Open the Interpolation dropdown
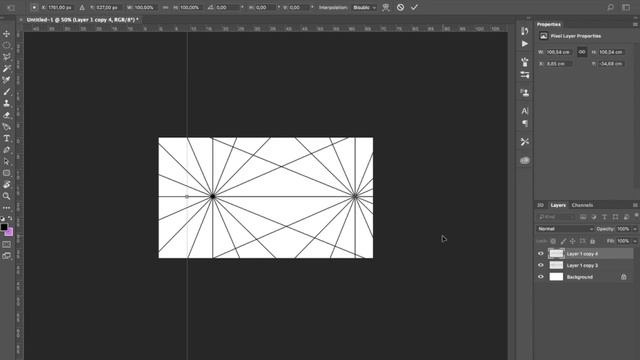 364,7
